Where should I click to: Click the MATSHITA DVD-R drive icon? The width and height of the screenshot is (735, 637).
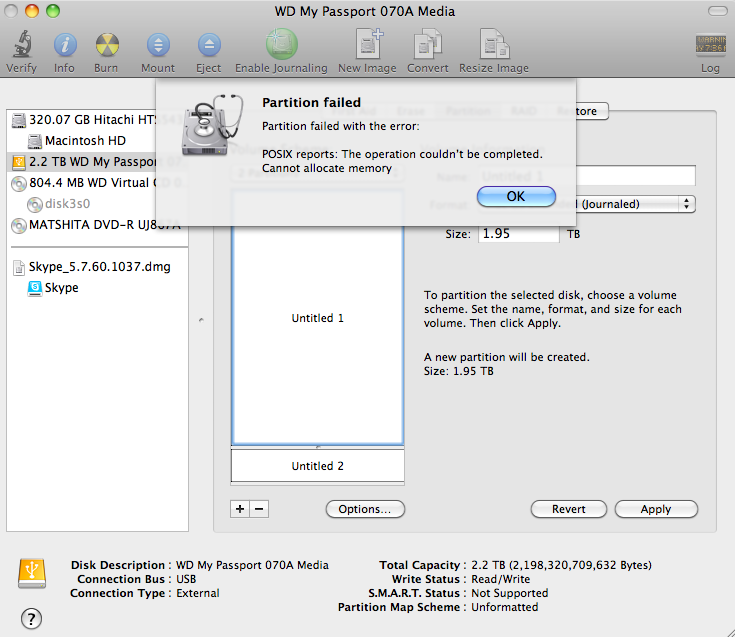19,225
